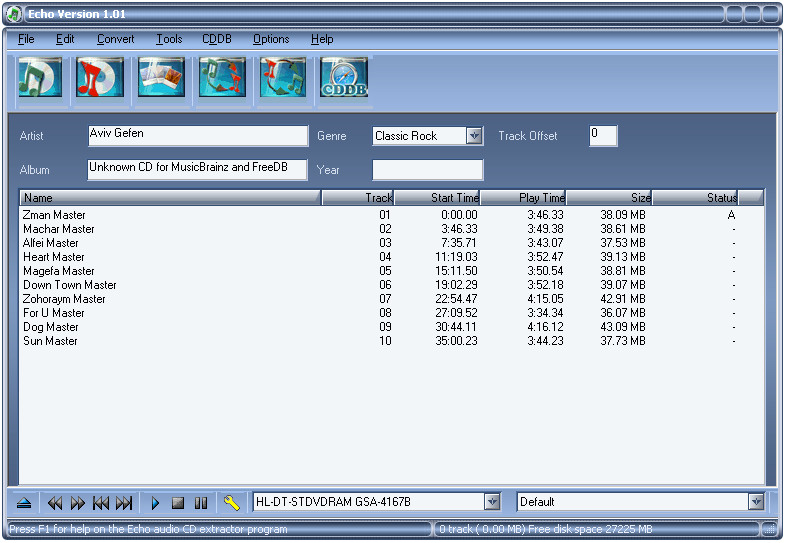
Task: Open the Convert menu
Action: [x=115, y=39]
